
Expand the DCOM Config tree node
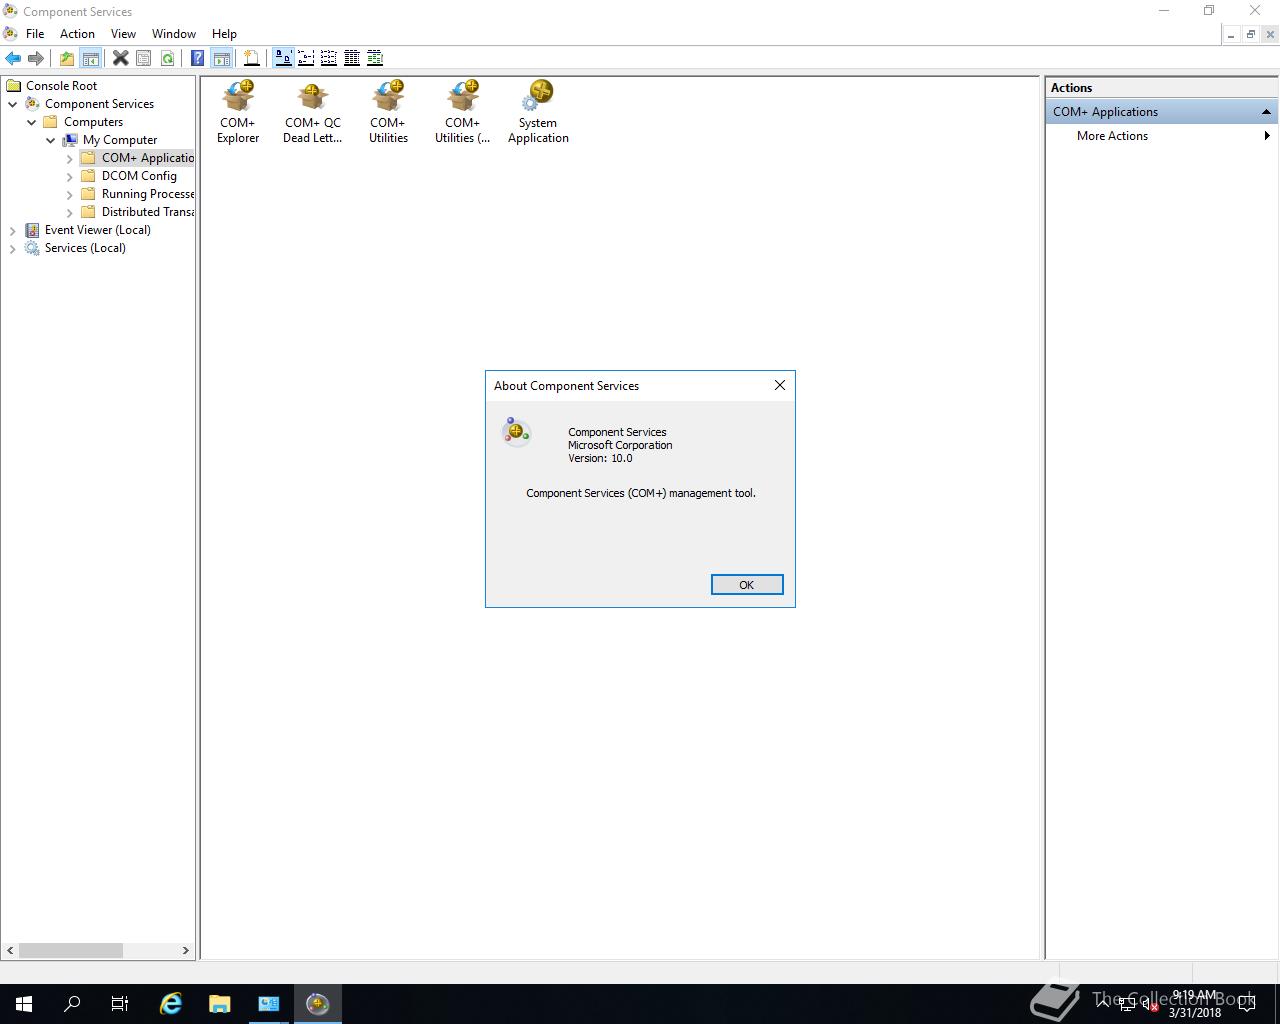coord(70,176)
